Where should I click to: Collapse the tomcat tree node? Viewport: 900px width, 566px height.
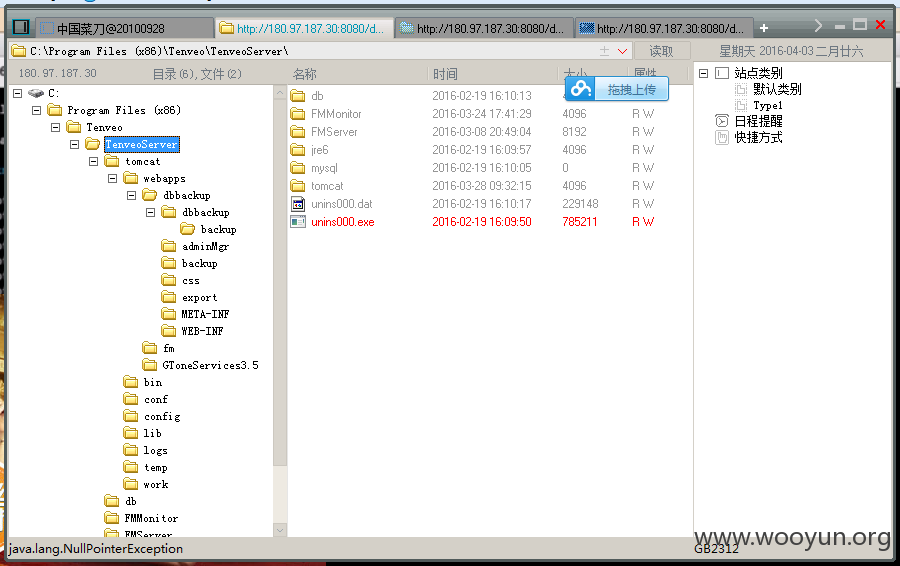(93, 161)
